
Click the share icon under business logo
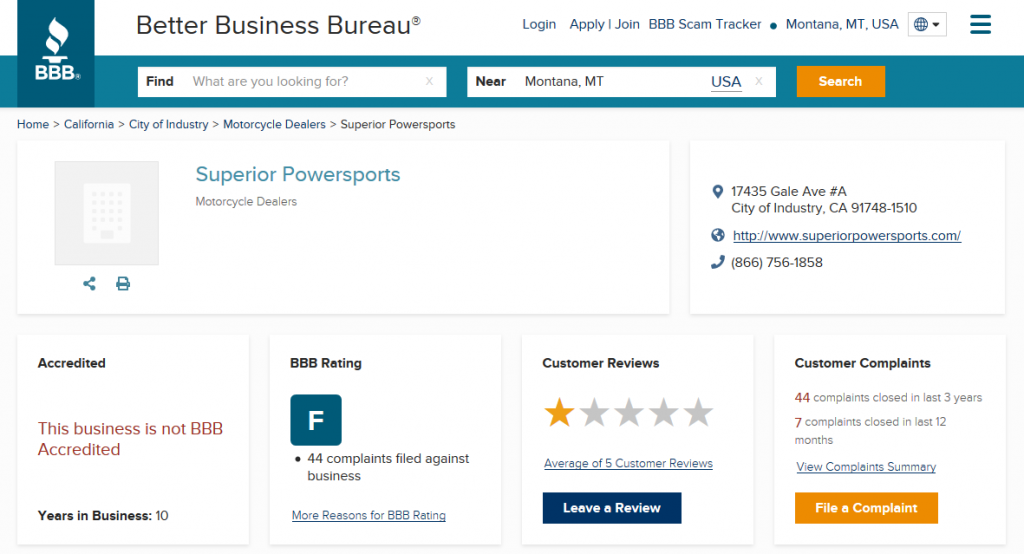(x=90, y=284)
